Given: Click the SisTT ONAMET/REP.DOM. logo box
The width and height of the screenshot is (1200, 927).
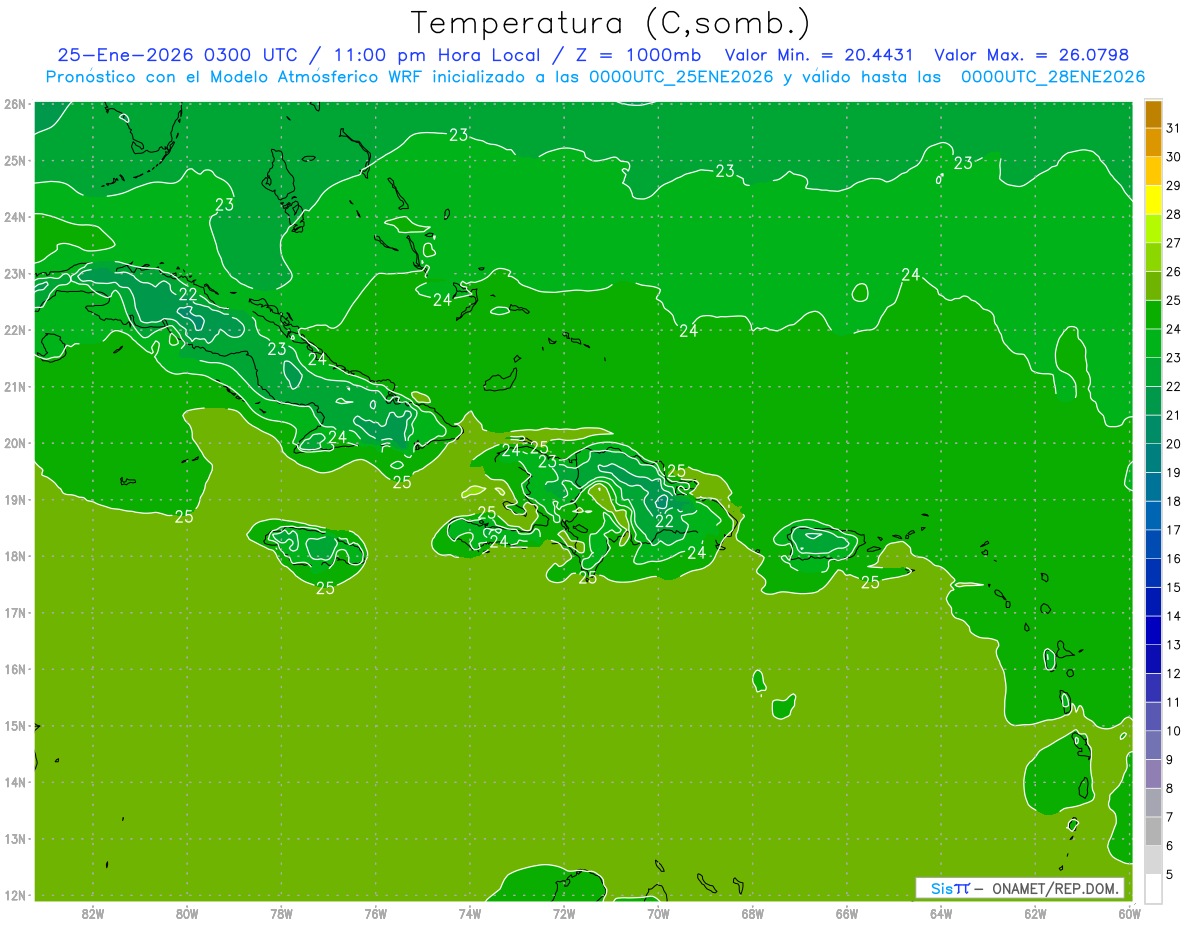Looking at the screenshot, I should pos(1020,888).
